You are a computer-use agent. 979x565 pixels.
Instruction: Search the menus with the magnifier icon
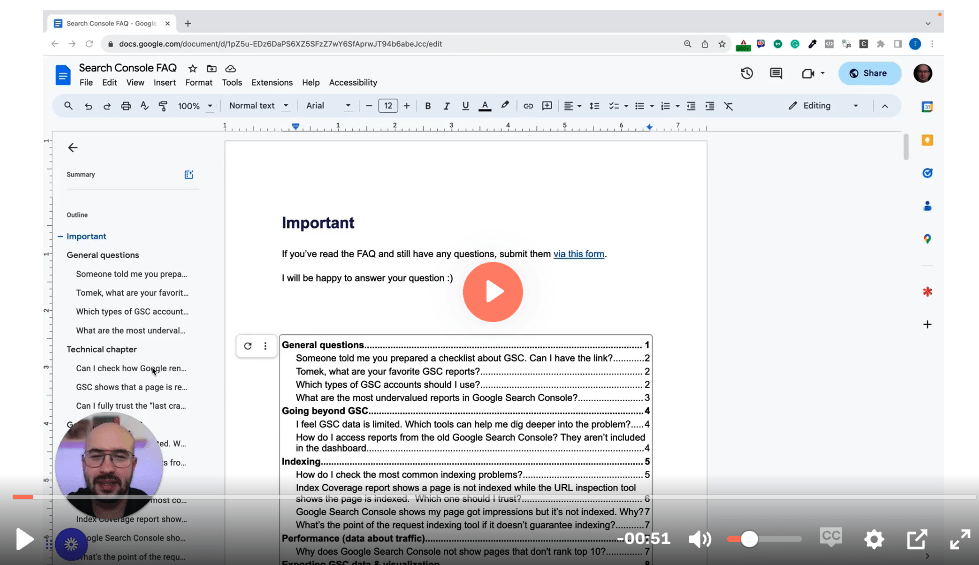68,106
